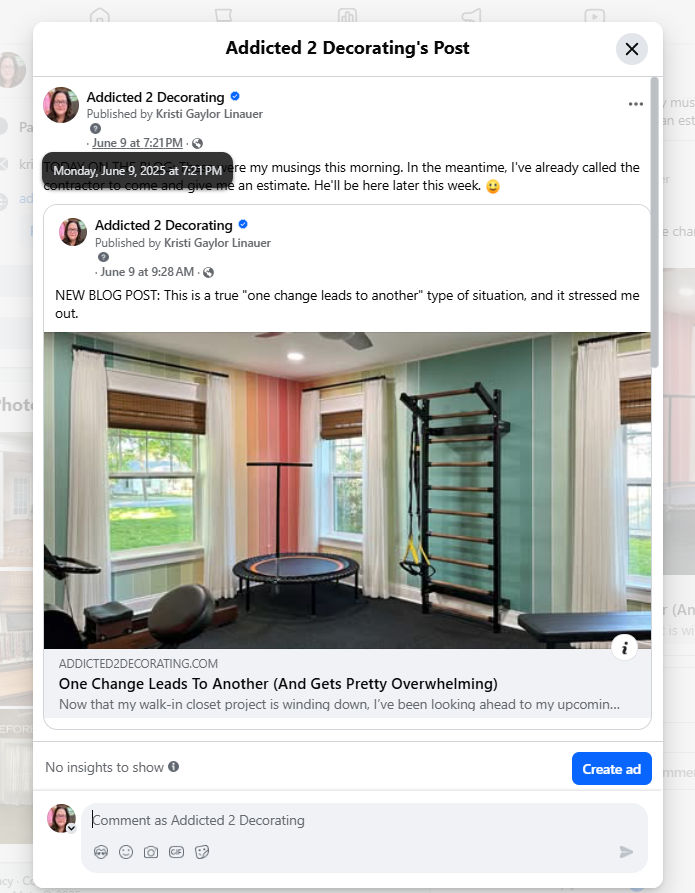Image resolution: width=695 pixels, height=893 pixels.
Task: Open the Kristi Gaylor Linauer profile link
Action: point(209,114)
